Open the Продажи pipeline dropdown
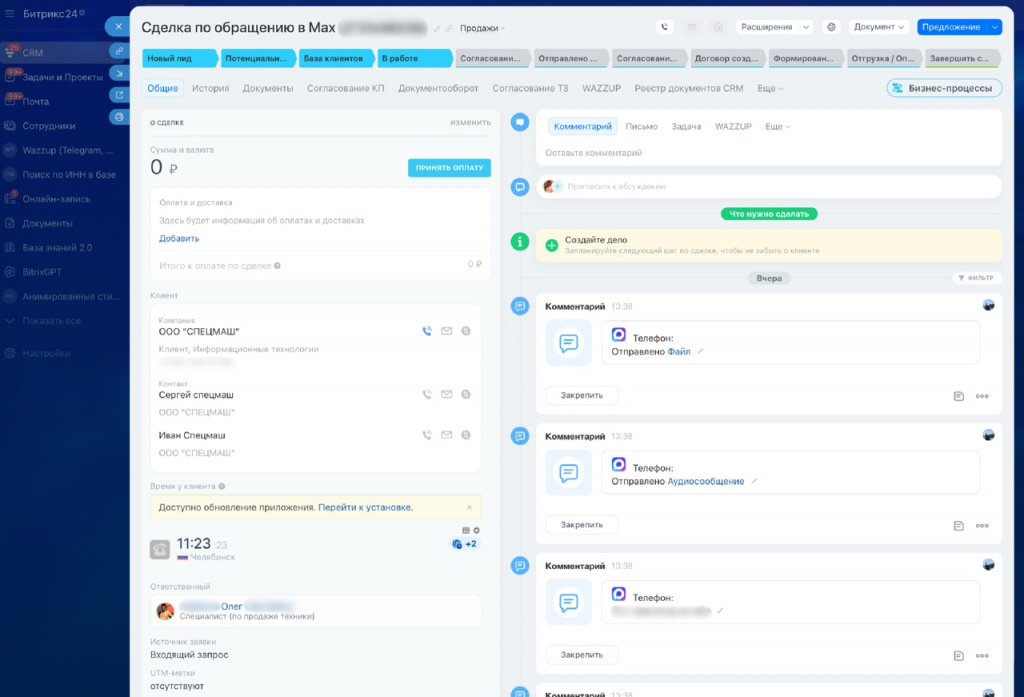Image resolution: width=1024 pixels, height=697 pixels. [482, 28]
